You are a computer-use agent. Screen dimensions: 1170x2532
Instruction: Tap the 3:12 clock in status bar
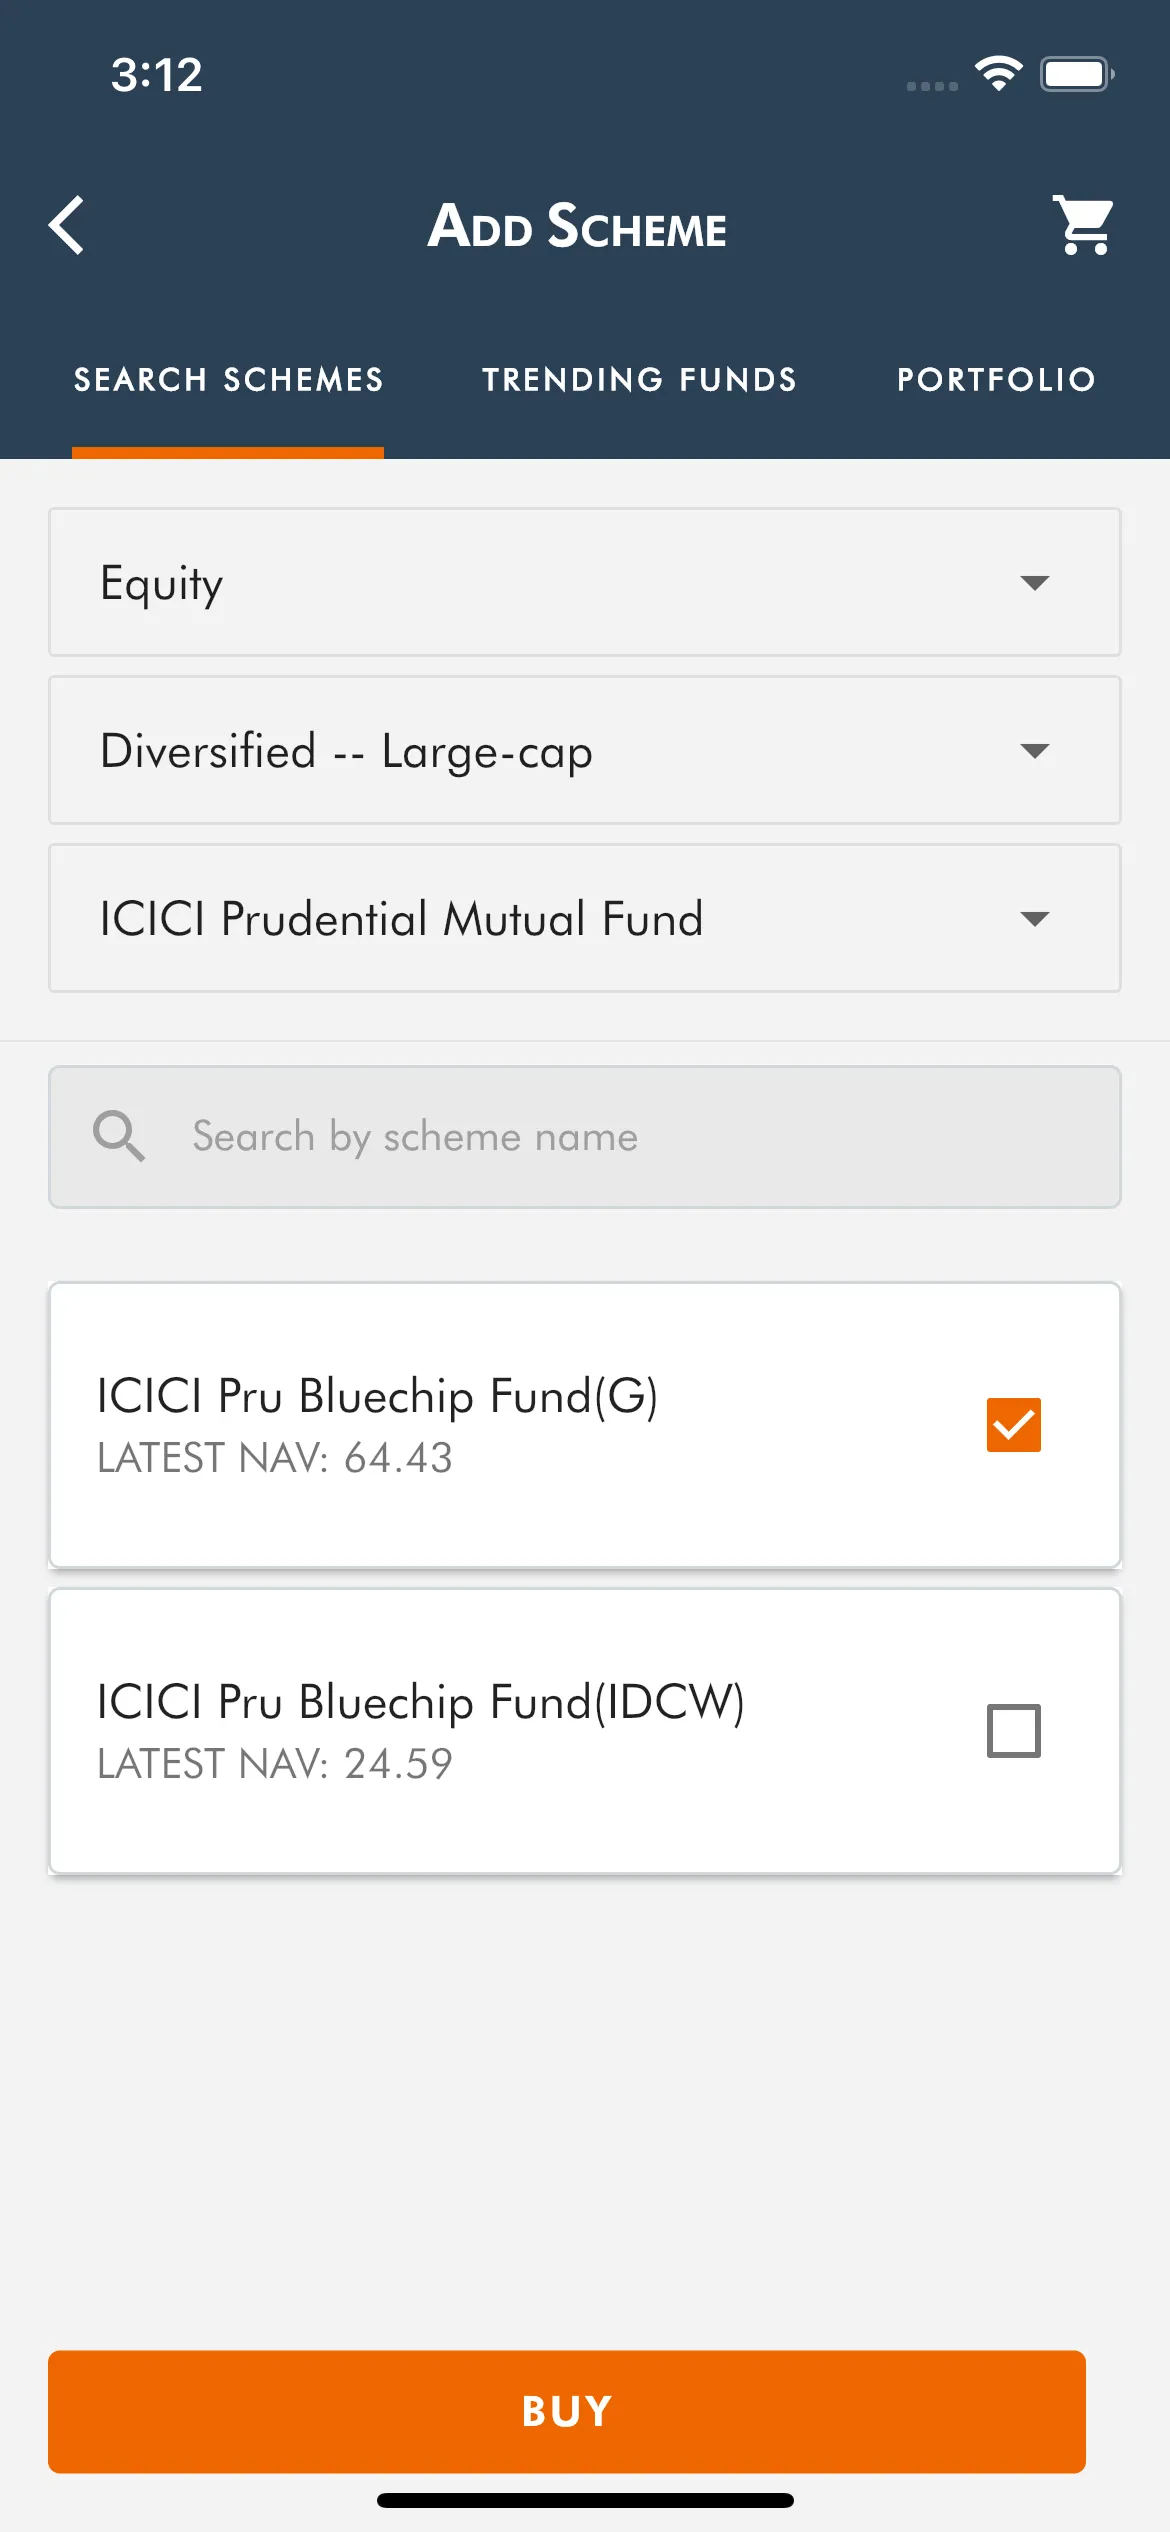tap(157, 75)
